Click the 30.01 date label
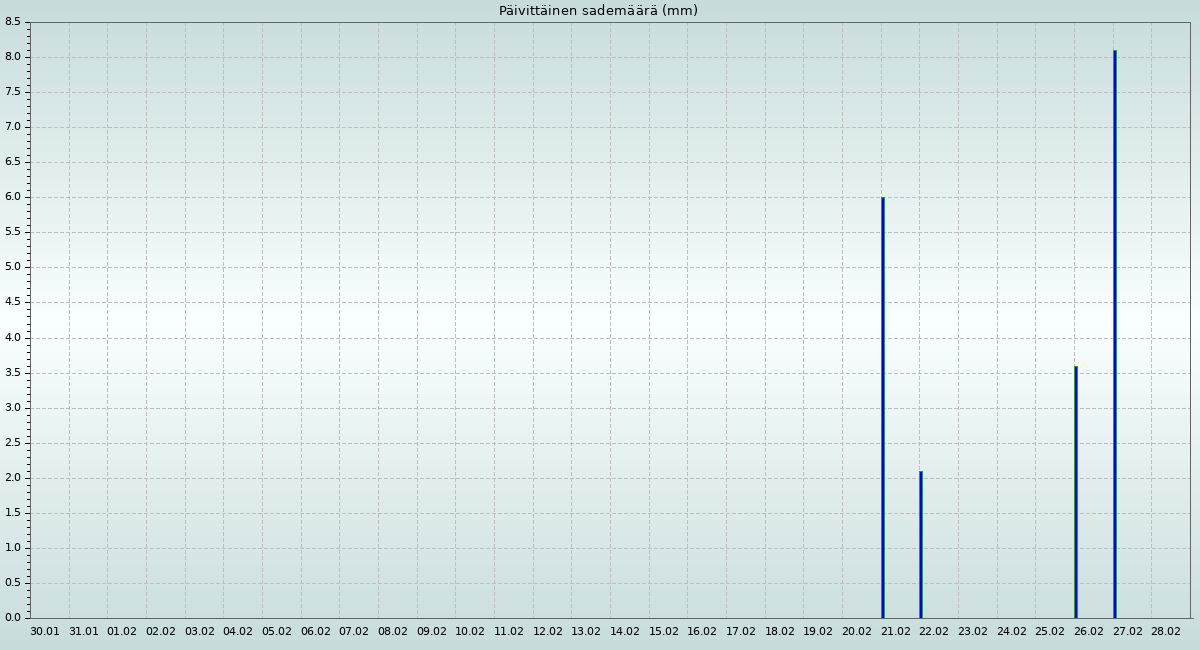The image size is (1200, 650). (x=45, y=632)
